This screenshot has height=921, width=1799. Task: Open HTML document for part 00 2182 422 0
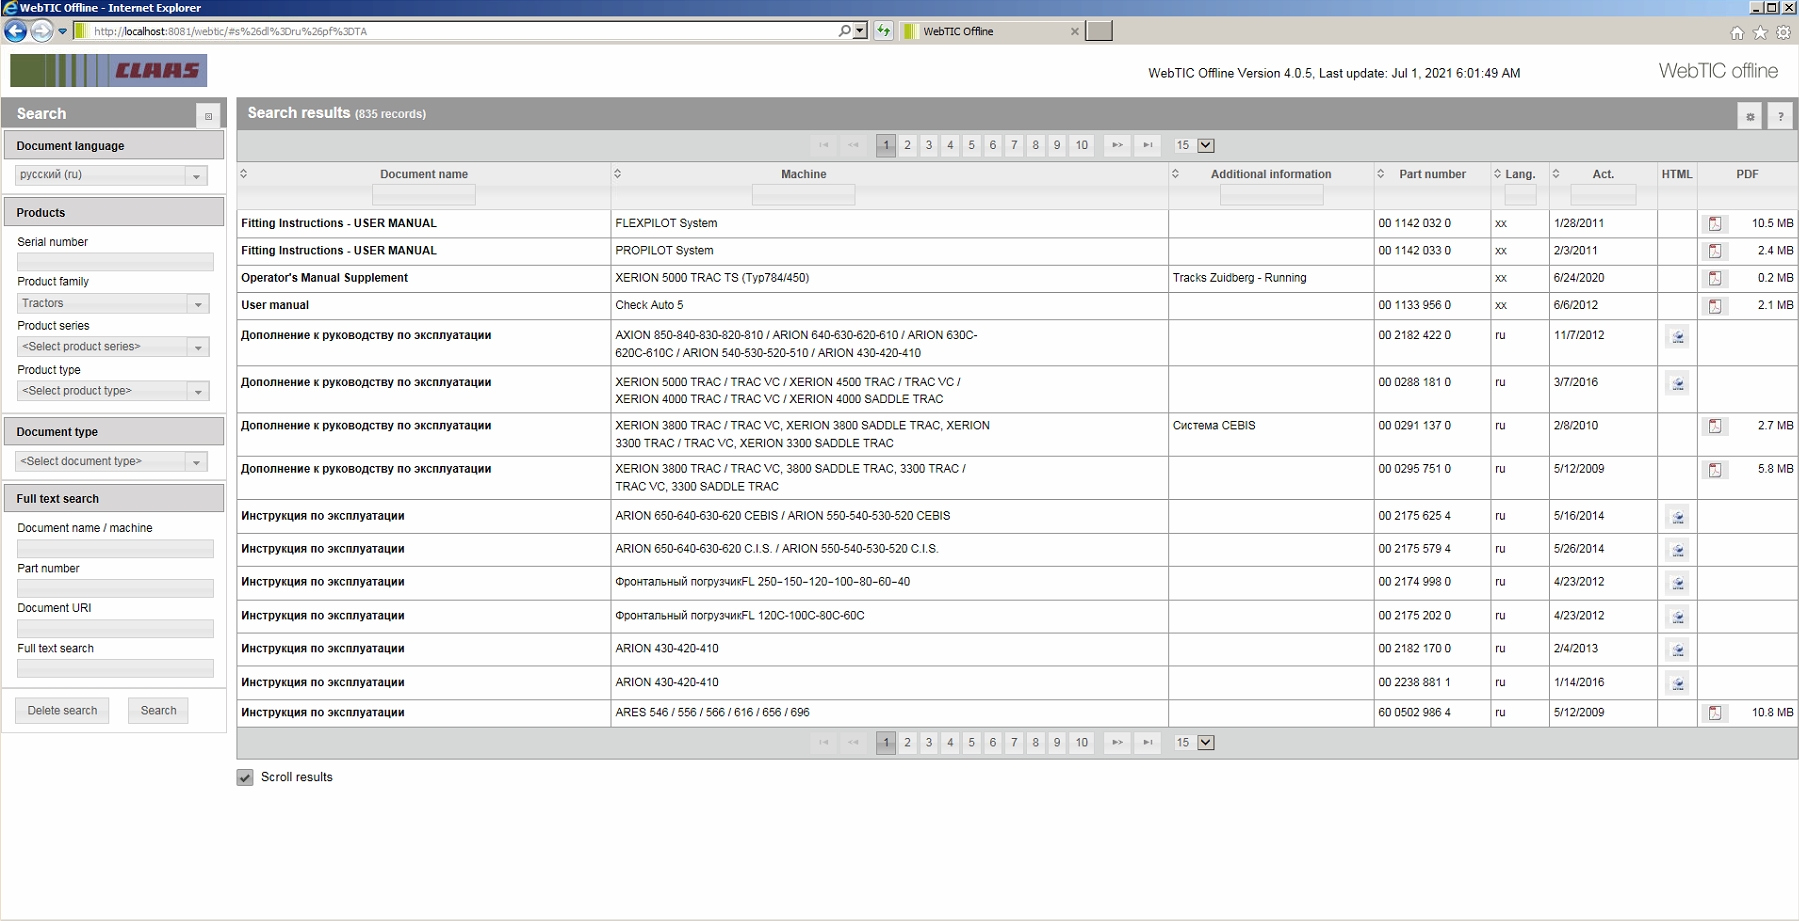(1678, 337)
